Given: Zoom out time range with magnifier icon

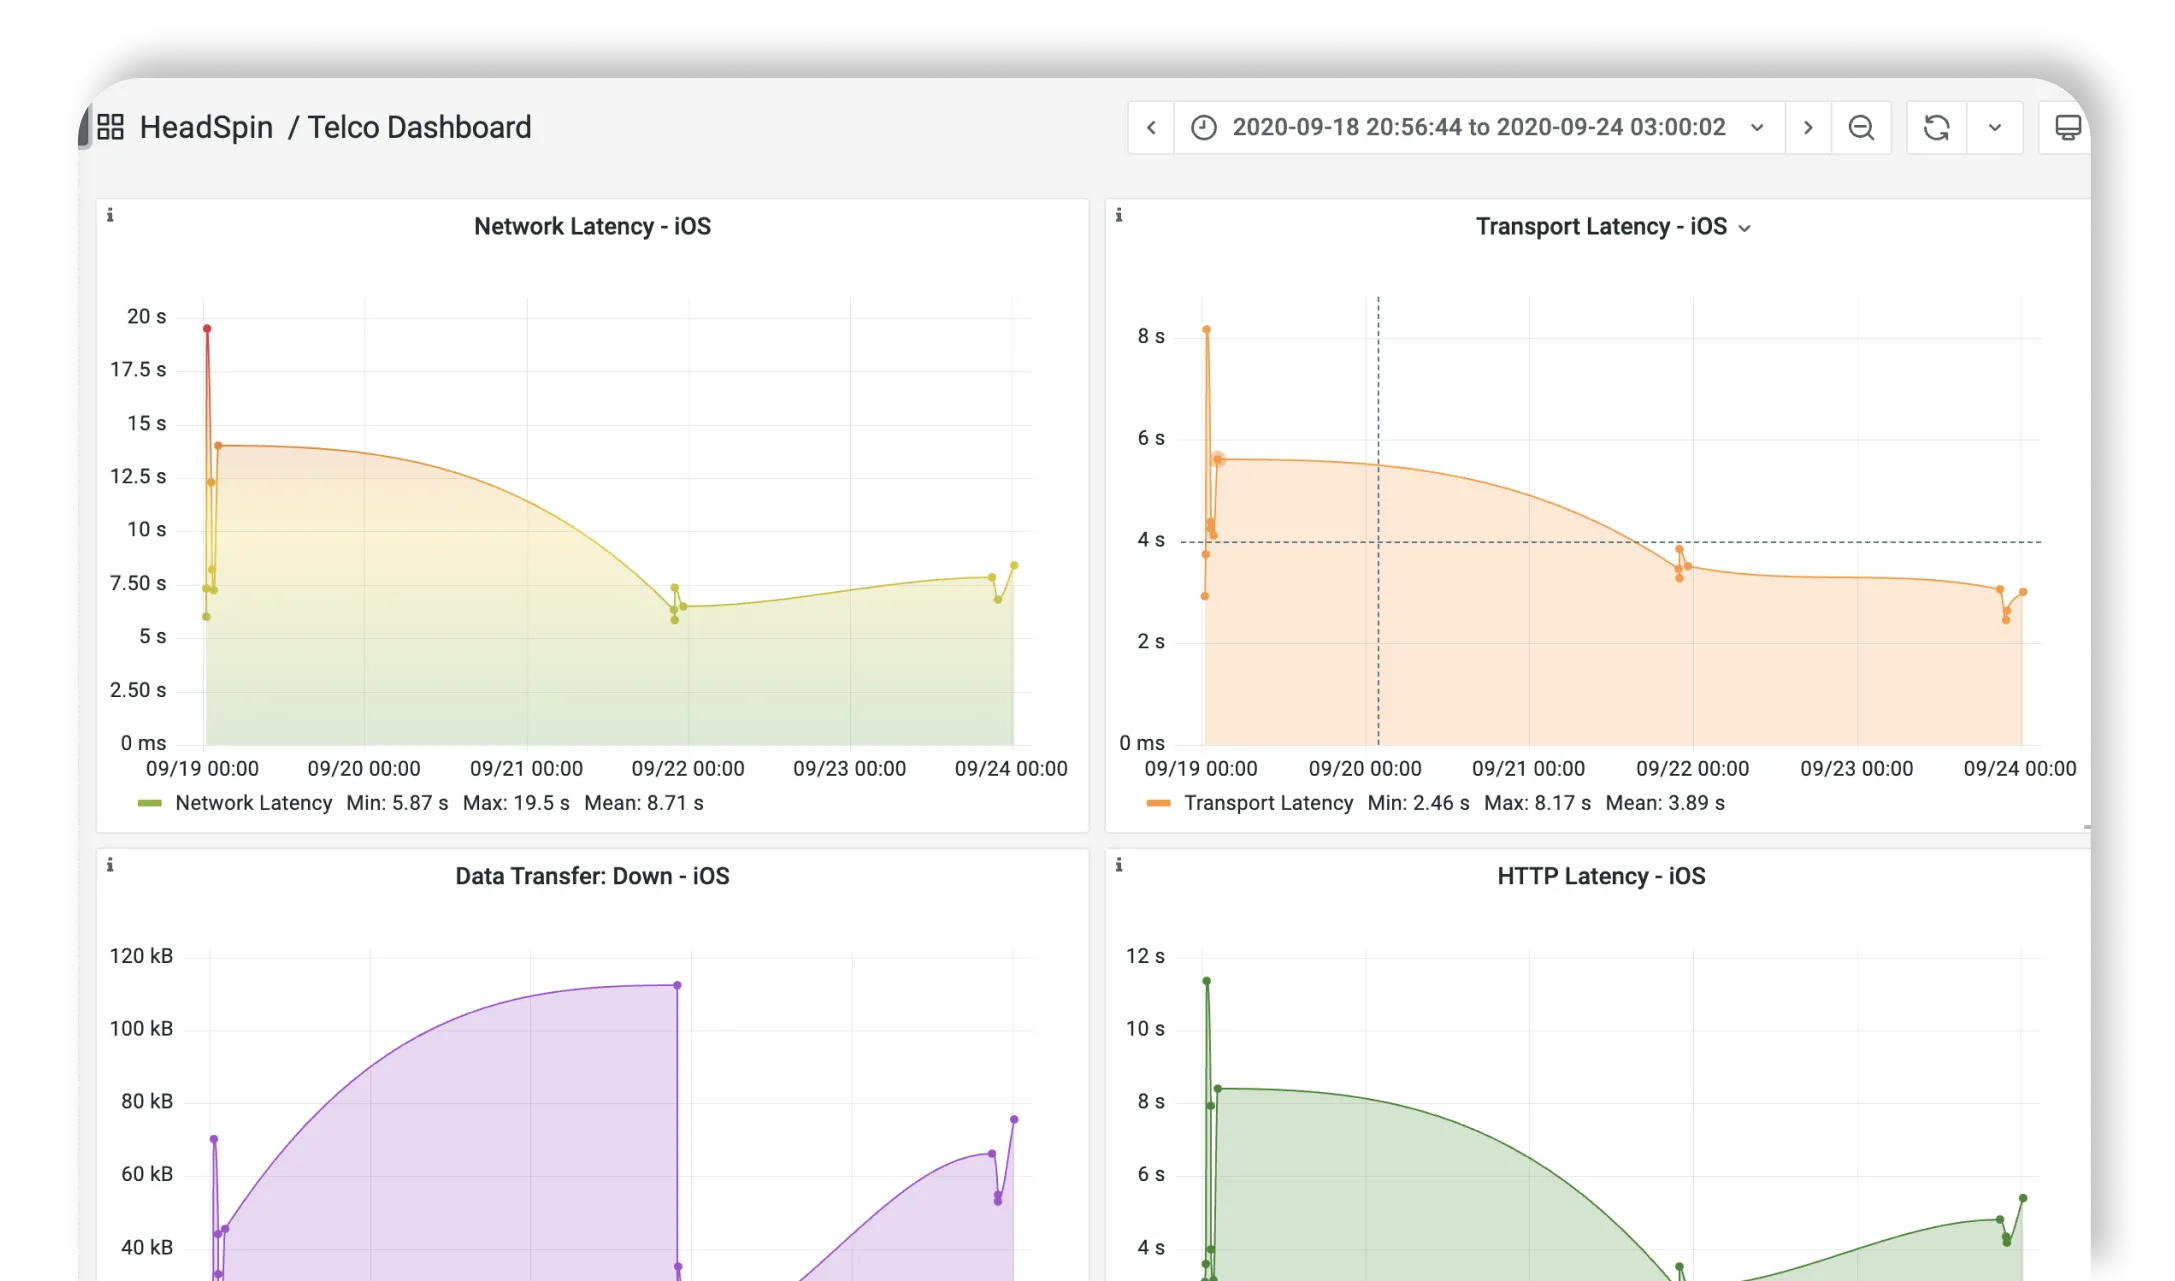Looking at the screenshot, I should pyautogui.click(x=1861, y=127).
